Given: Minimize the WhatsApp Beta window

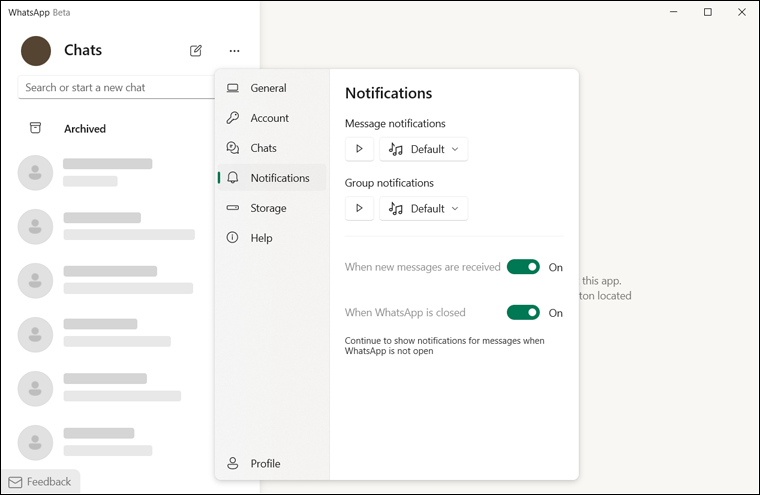Looking at the screenshot, I should tap(674, 12).
